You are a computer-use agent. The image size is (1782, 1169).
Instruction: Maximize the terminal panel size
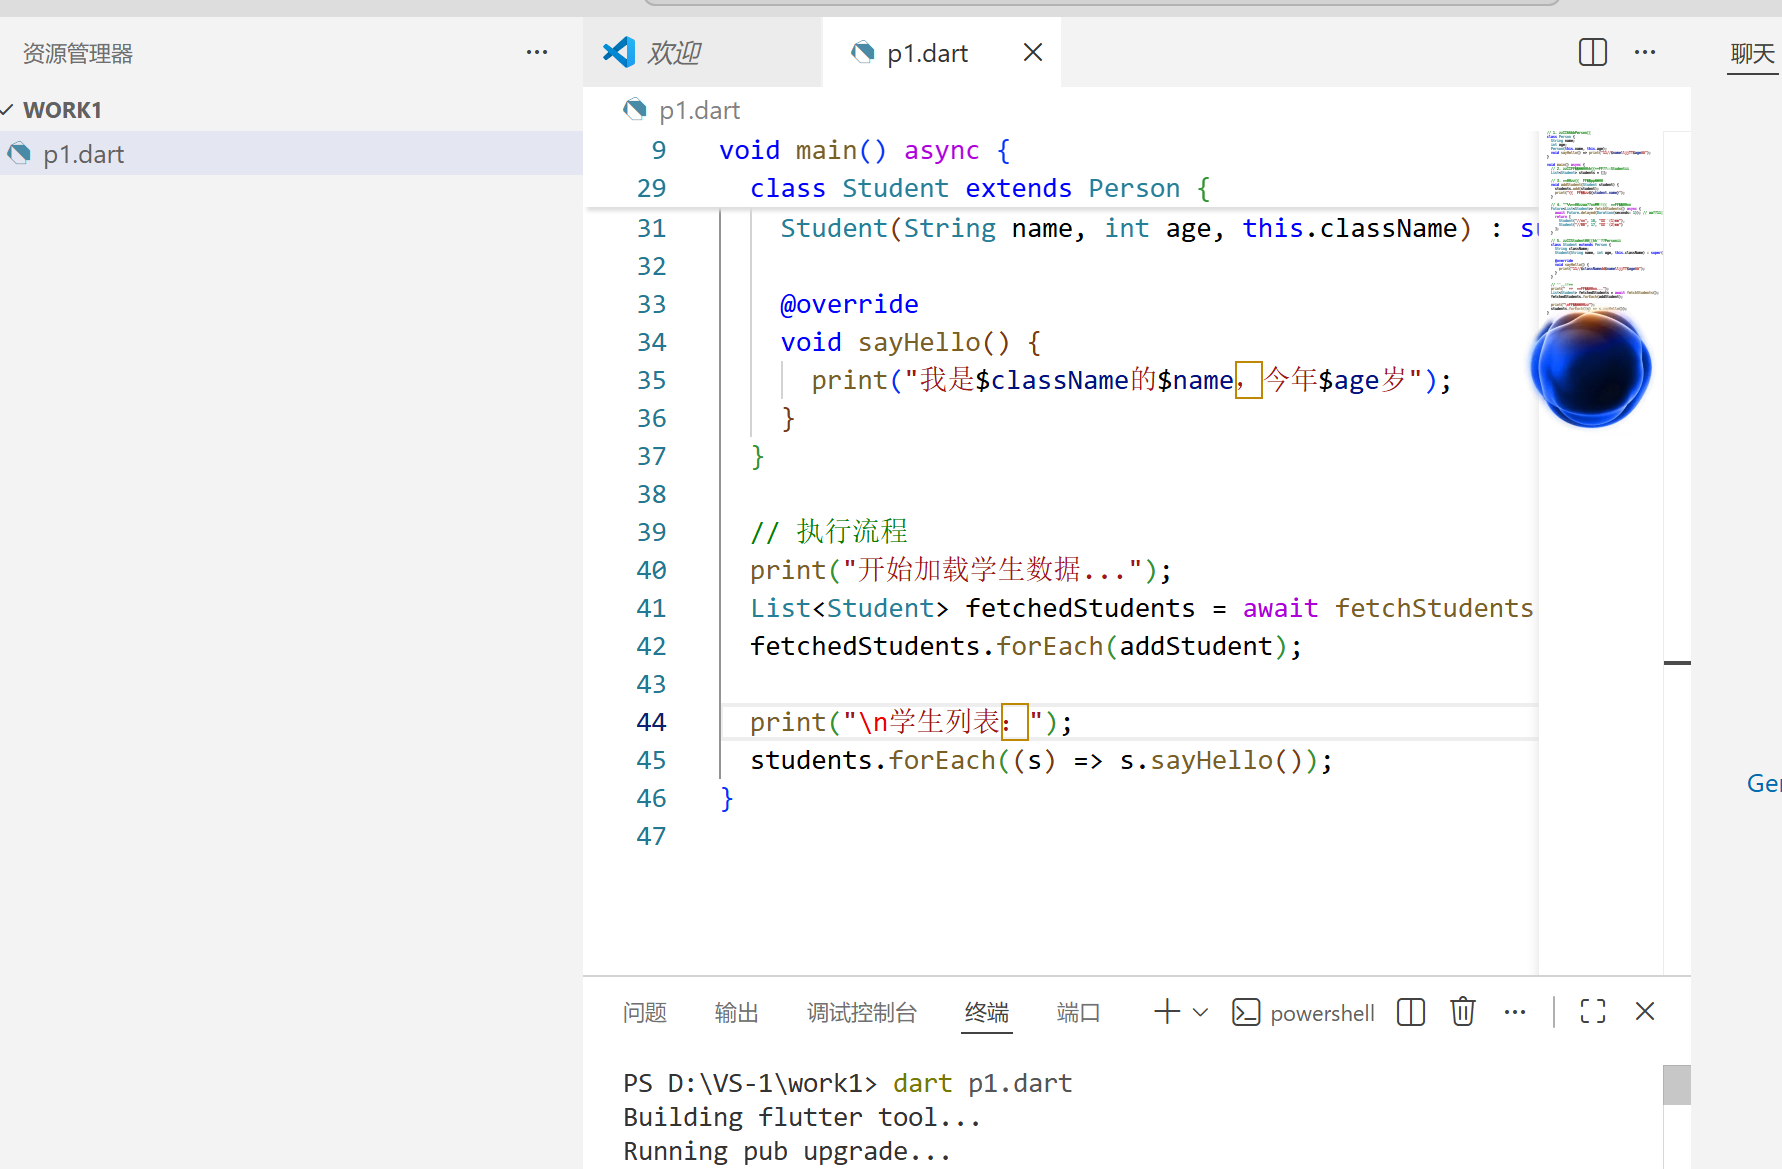[1593, 1012]
